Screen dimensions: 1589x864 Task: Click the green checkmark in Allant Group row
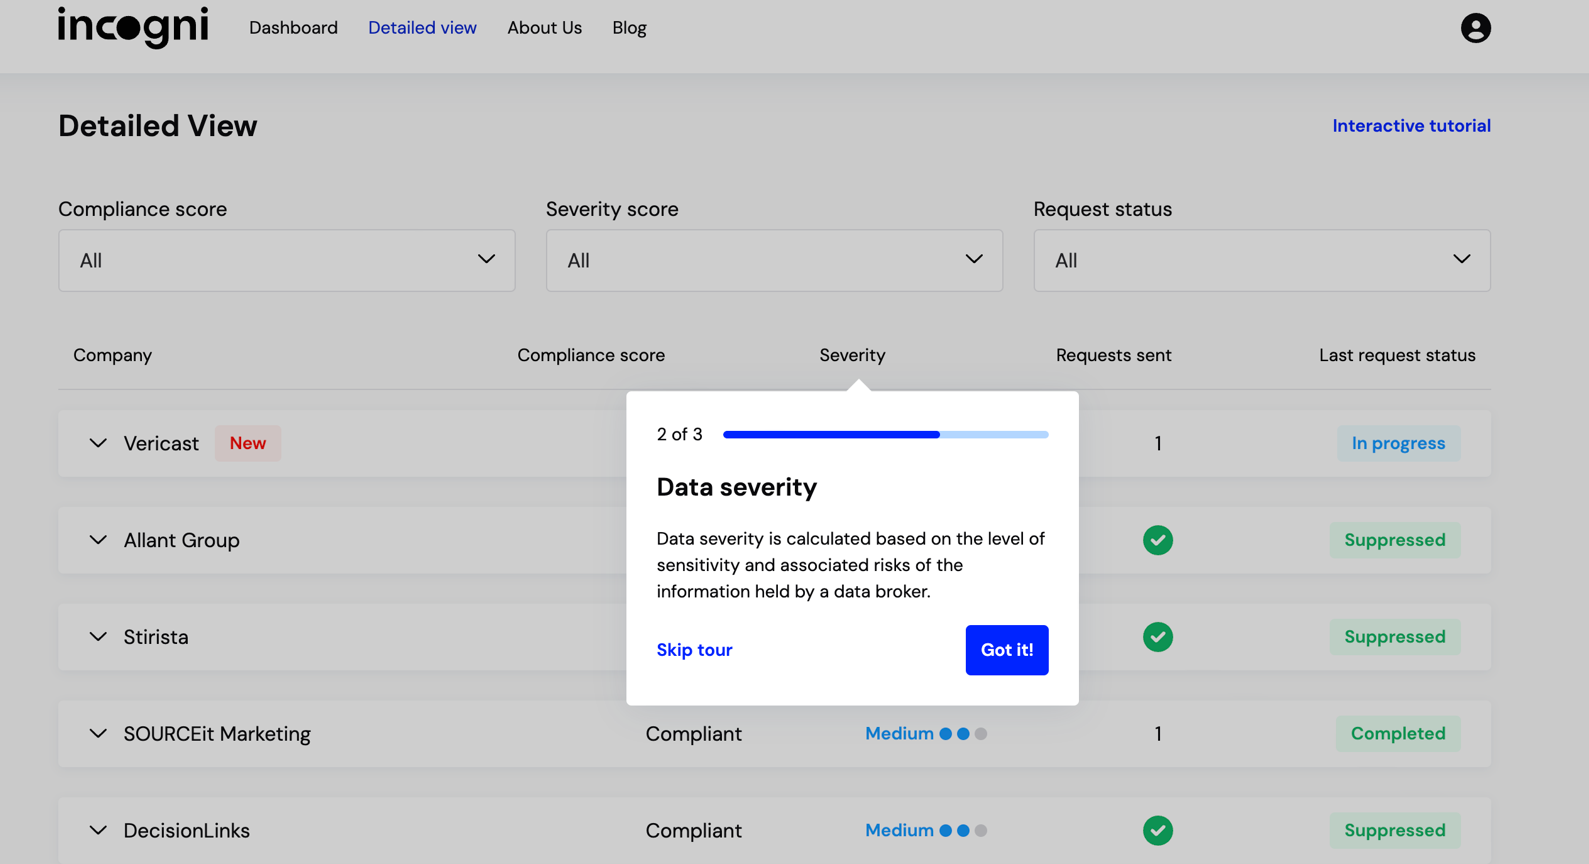click(x=1157, y=540)
